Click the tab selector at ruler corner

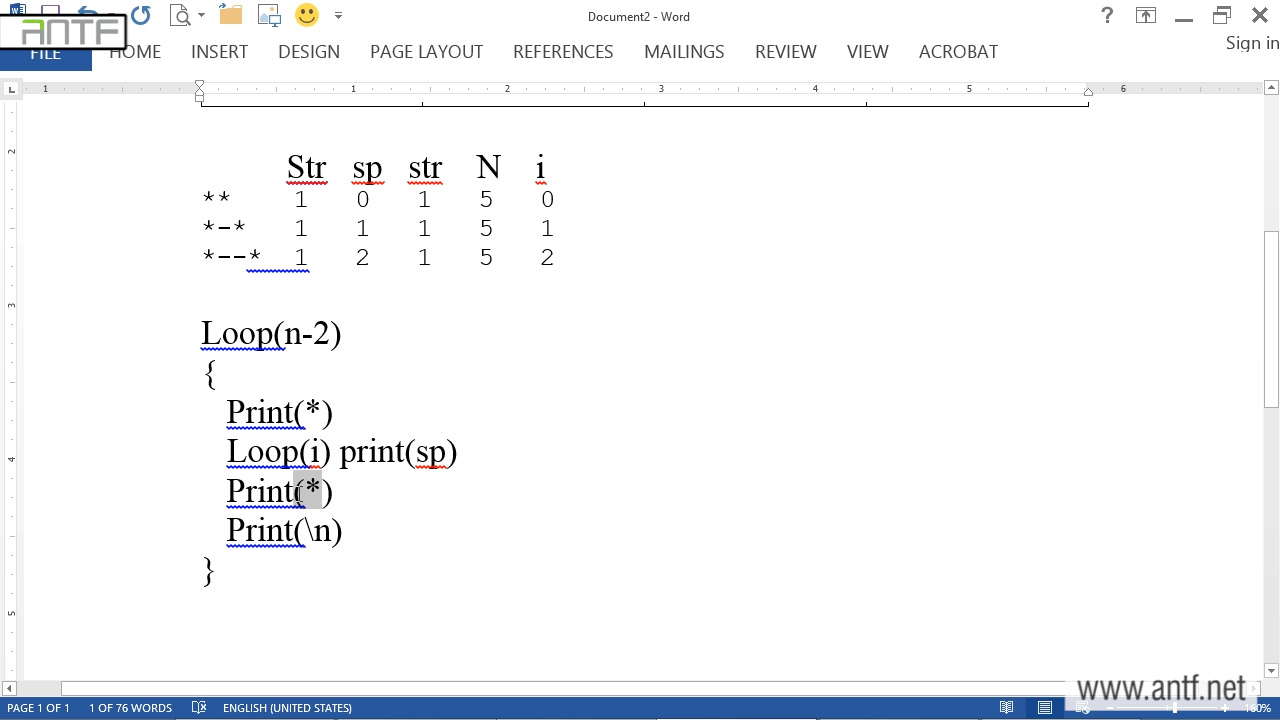(x=11, y=90)
